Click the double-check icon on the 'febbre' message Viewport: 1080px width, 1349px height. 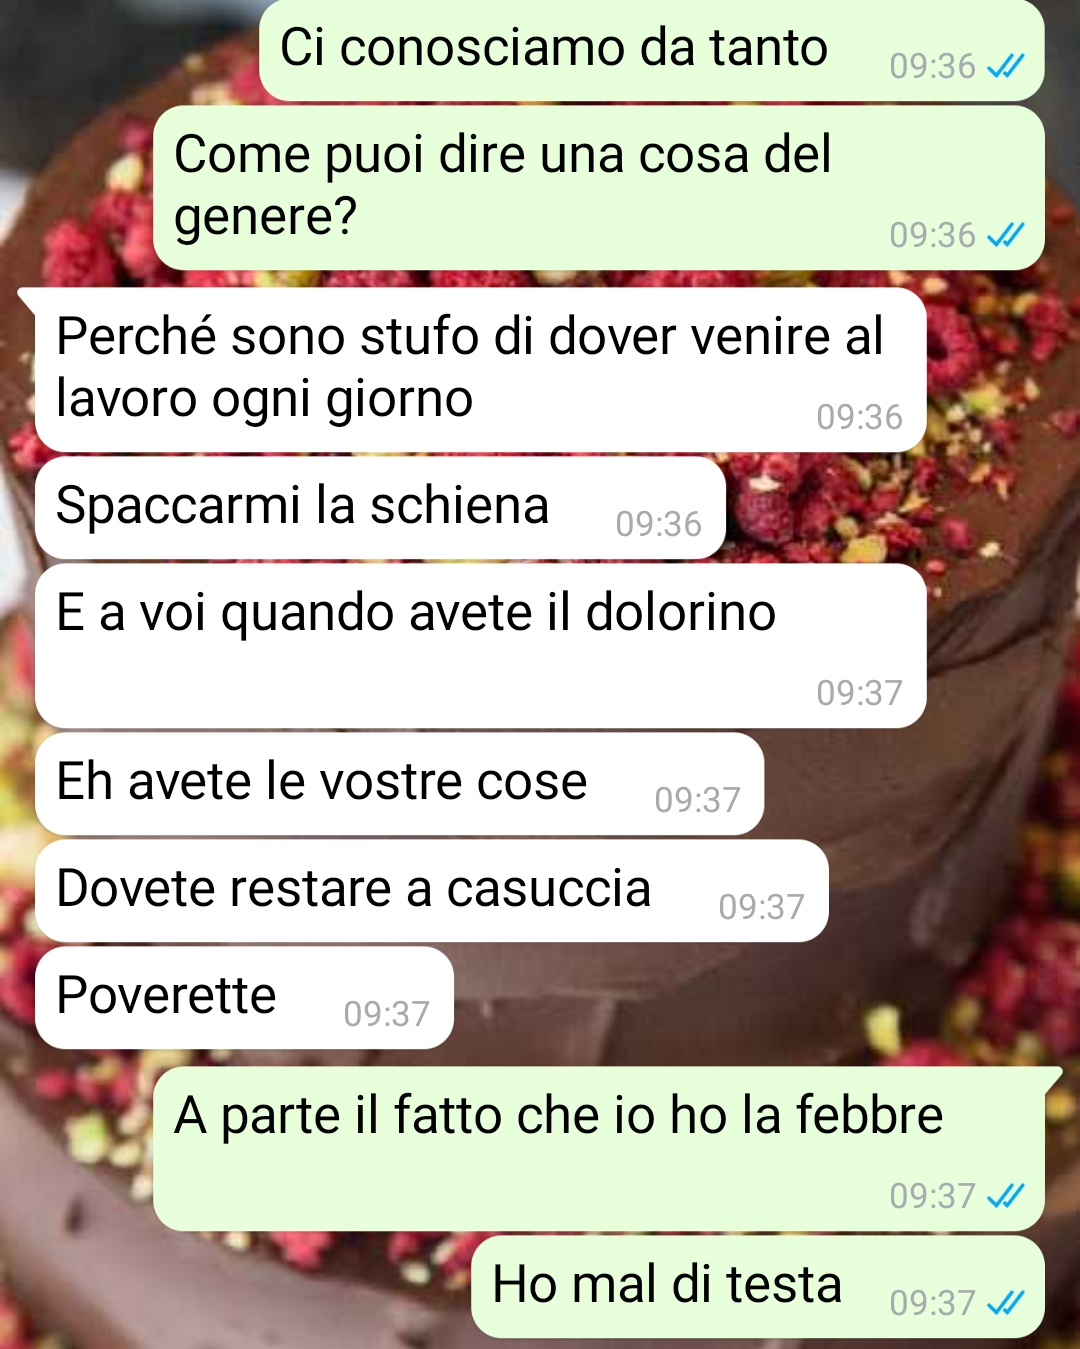pos(1005,1196)
